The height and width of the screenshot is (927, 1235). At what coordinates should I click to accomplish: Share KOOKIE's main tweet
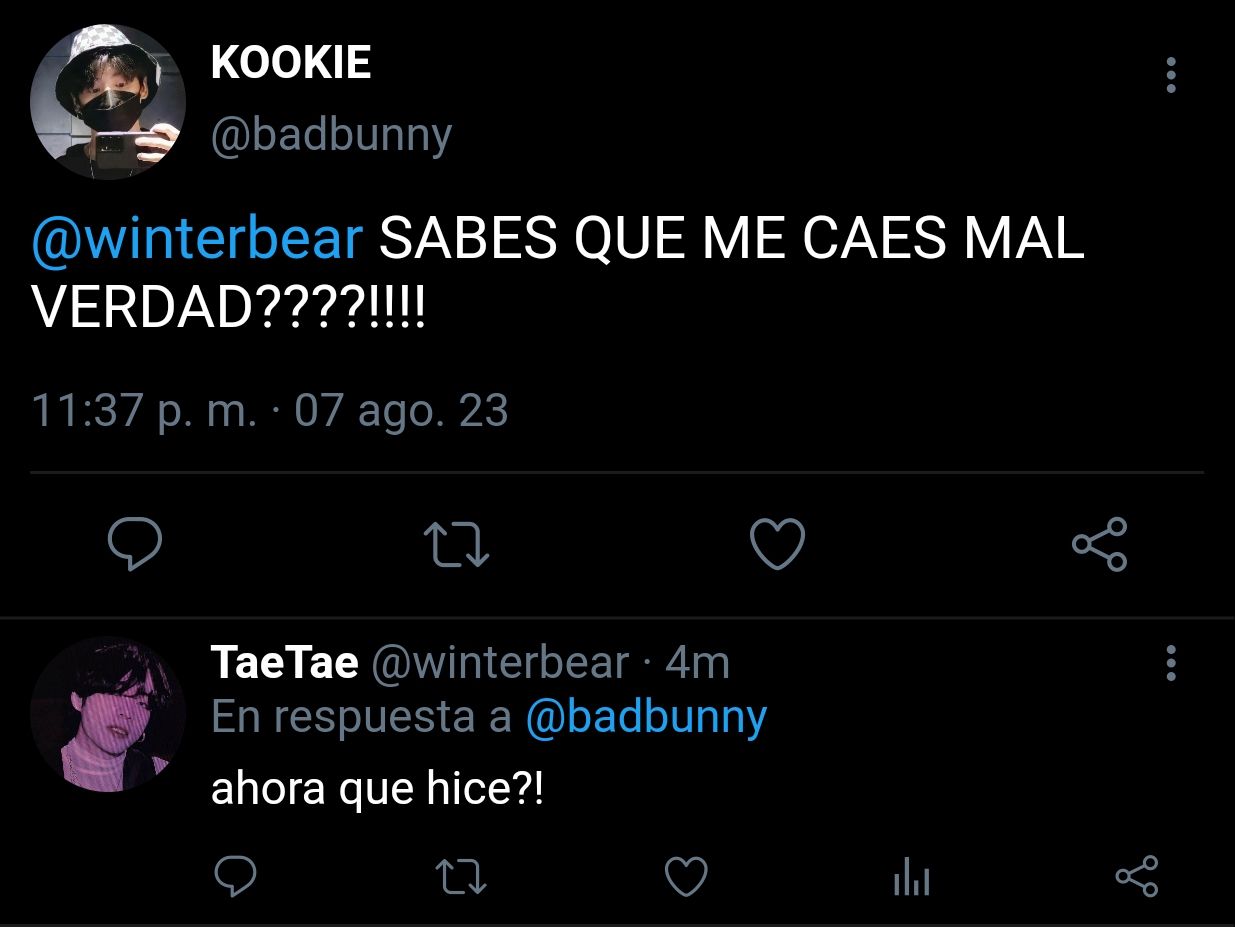coord(1100,545)
